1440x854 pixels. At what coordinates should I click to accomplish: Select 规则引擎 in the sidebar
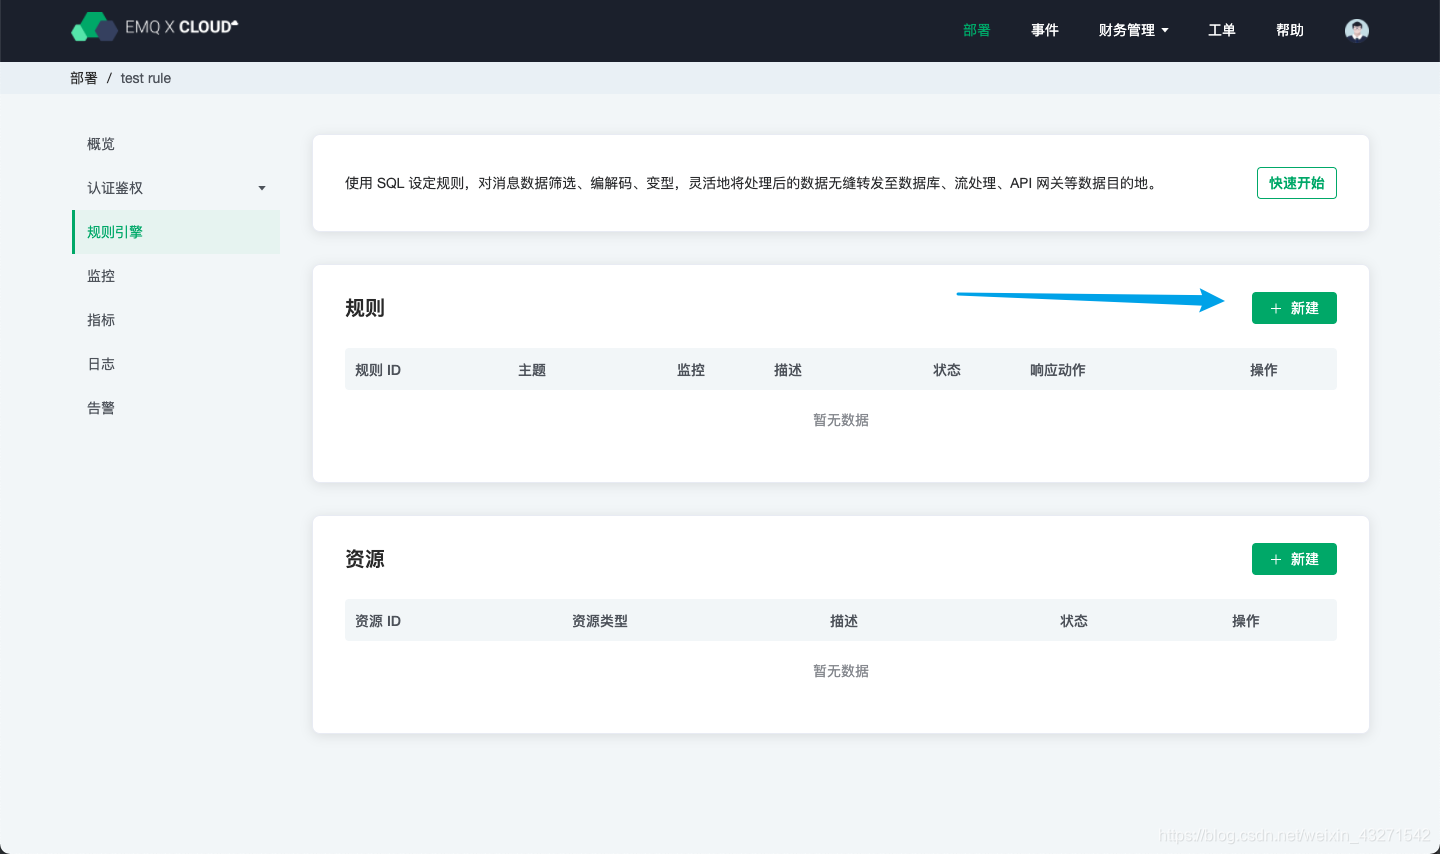click(176, 232)
